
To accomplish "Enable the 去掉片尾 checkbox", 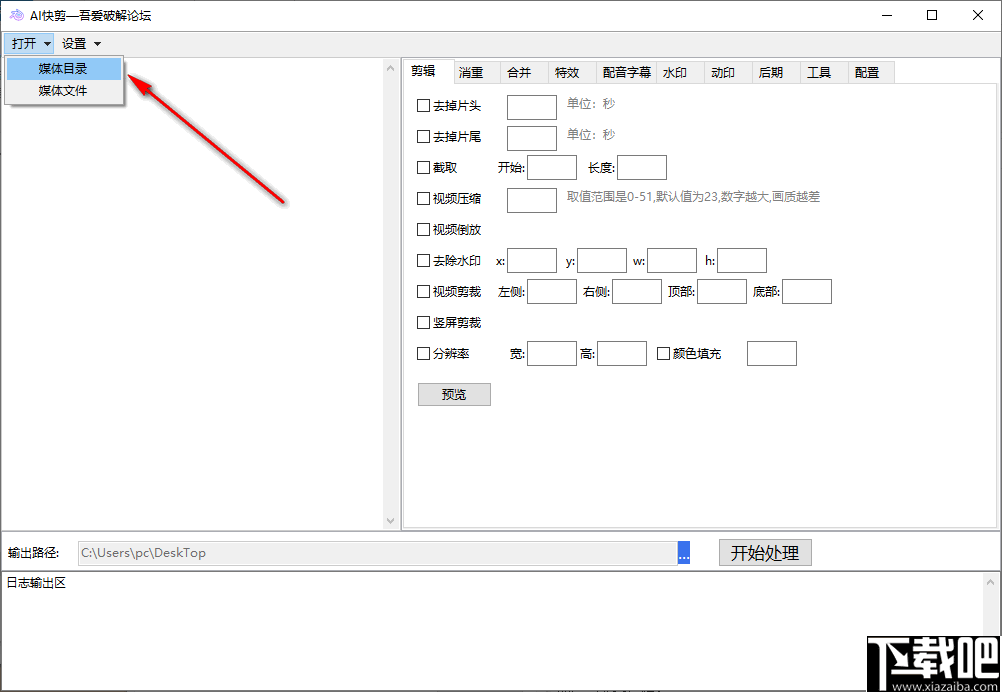I will click(423, 137).
